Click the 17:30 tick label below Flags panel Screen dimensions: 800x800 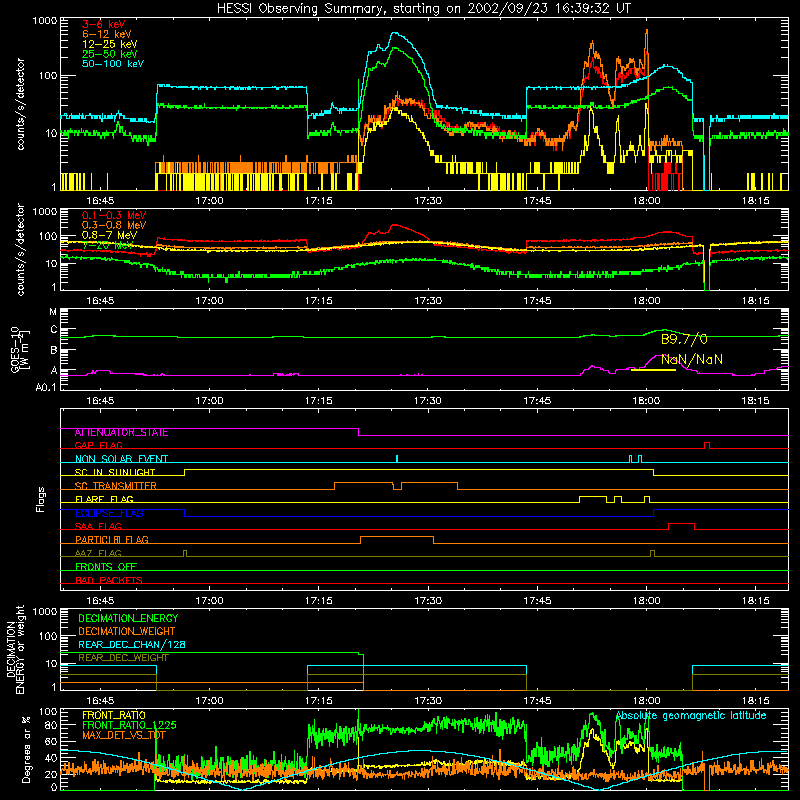428,601
